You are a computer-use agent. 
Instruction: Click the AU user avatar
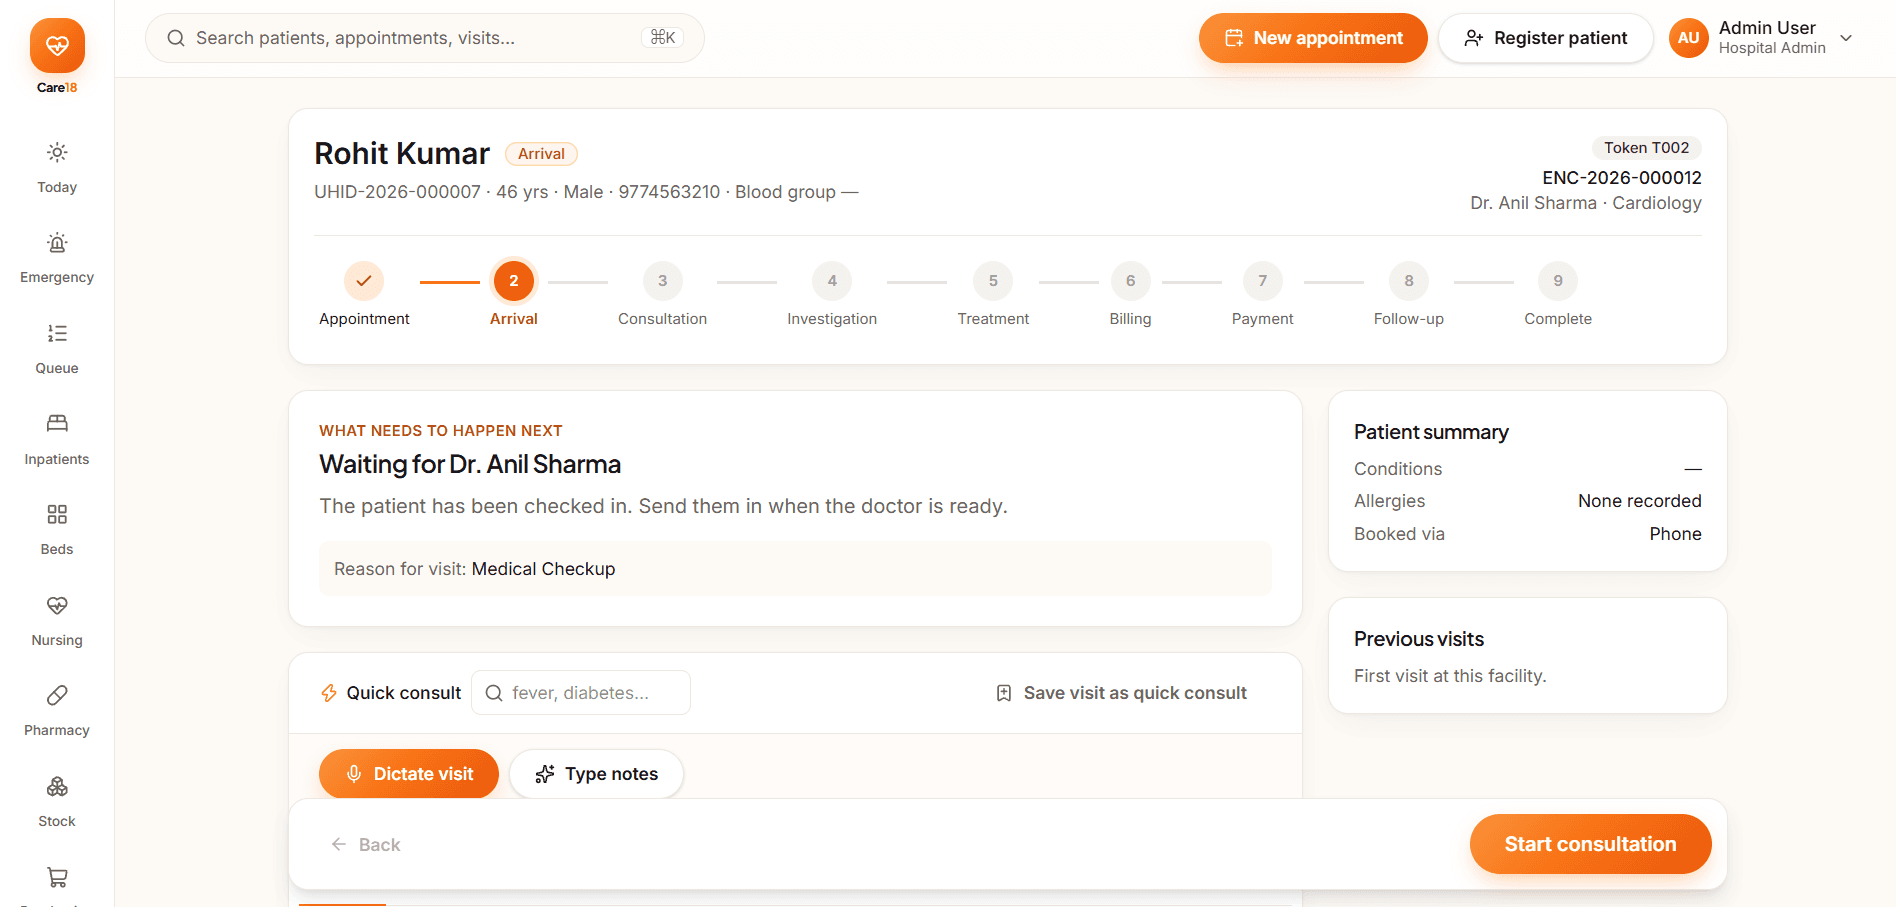pyautogui.click(x=1688, y=38)
